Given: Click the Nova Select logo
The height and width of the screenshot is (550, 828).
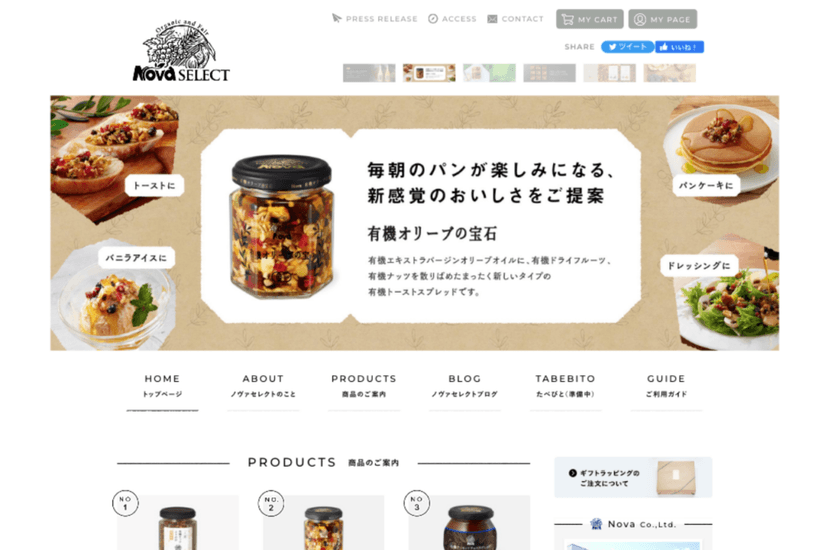Looking at the screenshot, I should coord(181,52).
